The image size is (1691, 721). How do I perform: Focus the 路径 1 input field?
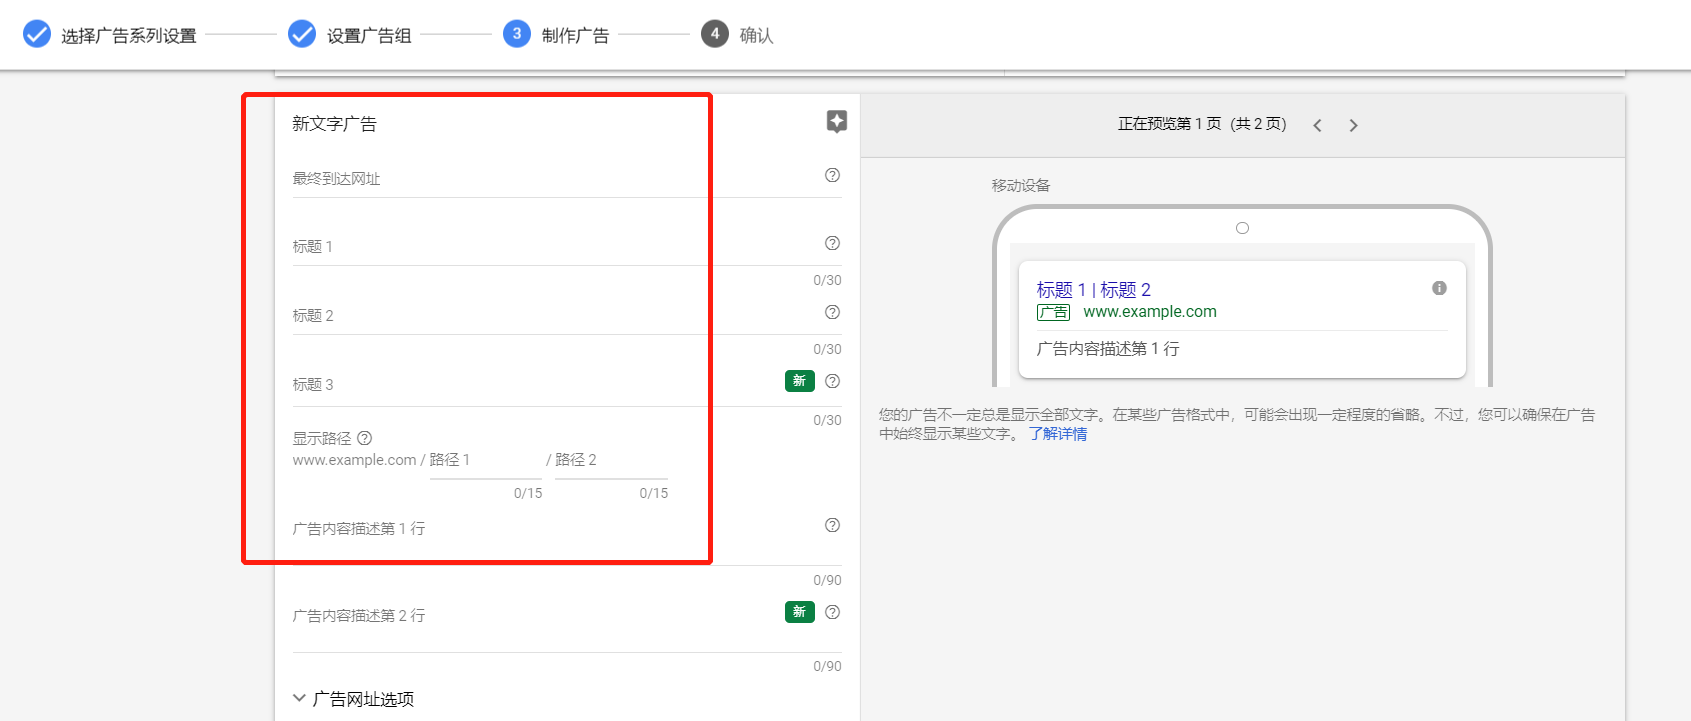click(x=486, y=460)
